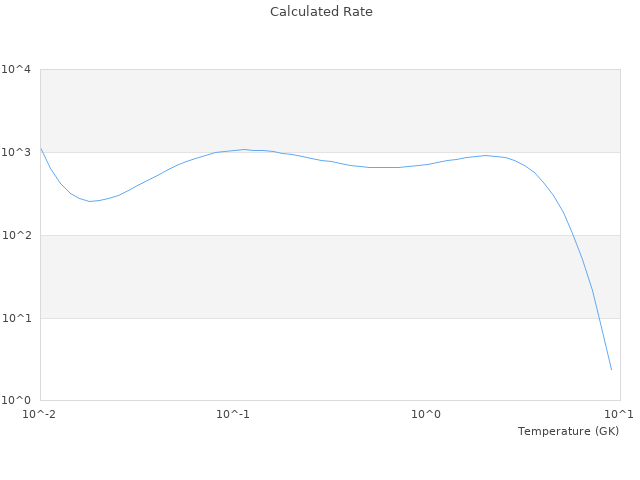Select the 10^1 label on the x-axis
Screen dimensions: 640x480
(618, 414)
